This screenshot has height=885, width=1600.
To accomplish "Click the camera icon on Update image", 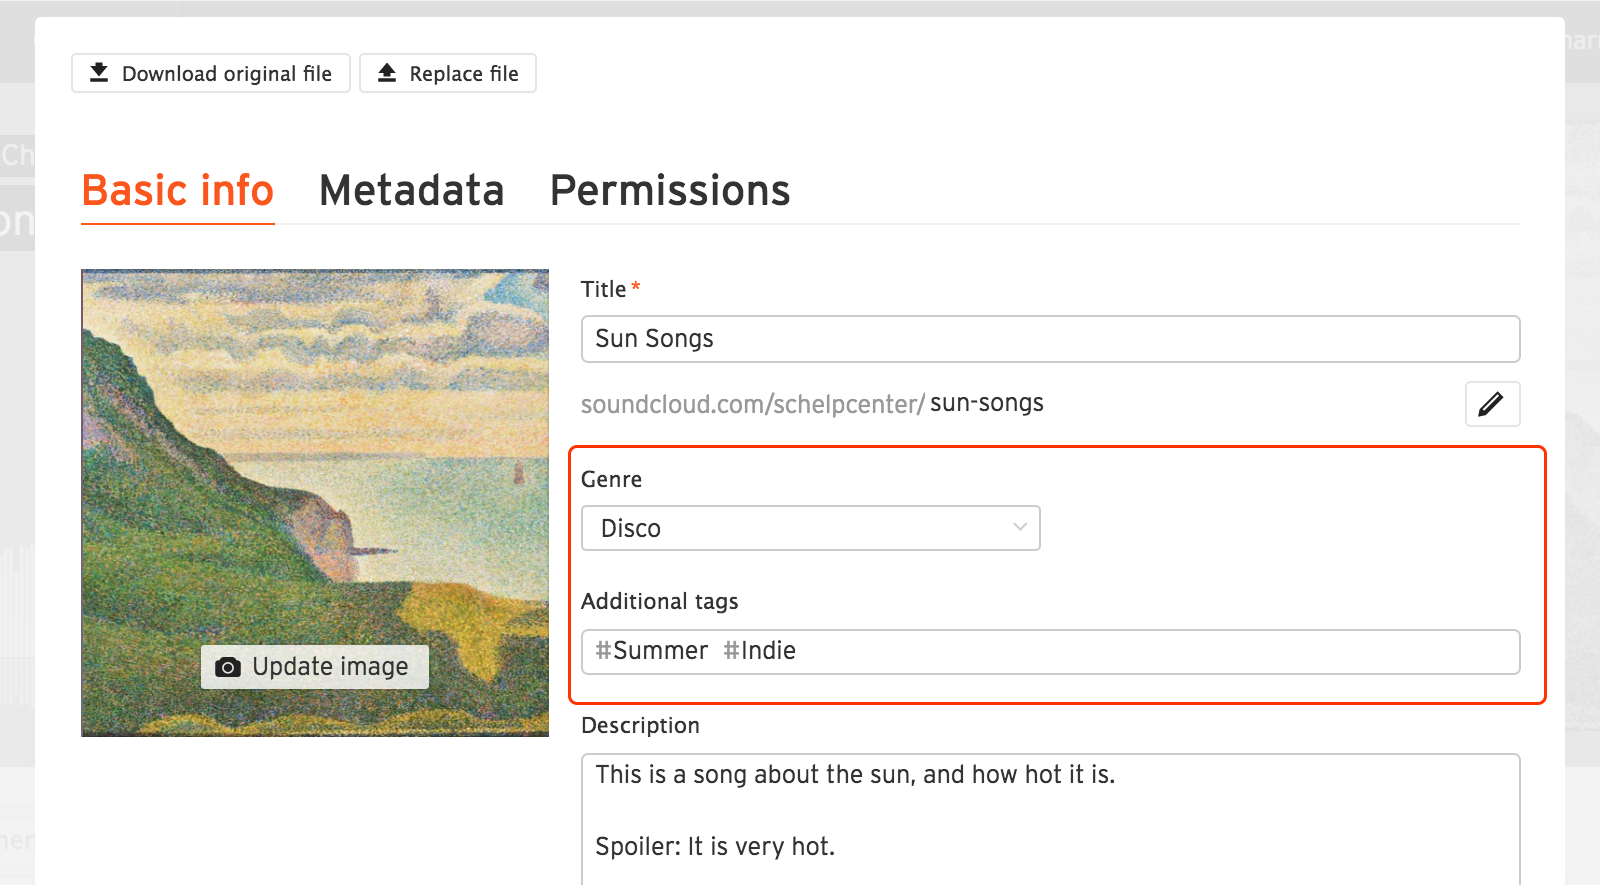I will [228, 666].
